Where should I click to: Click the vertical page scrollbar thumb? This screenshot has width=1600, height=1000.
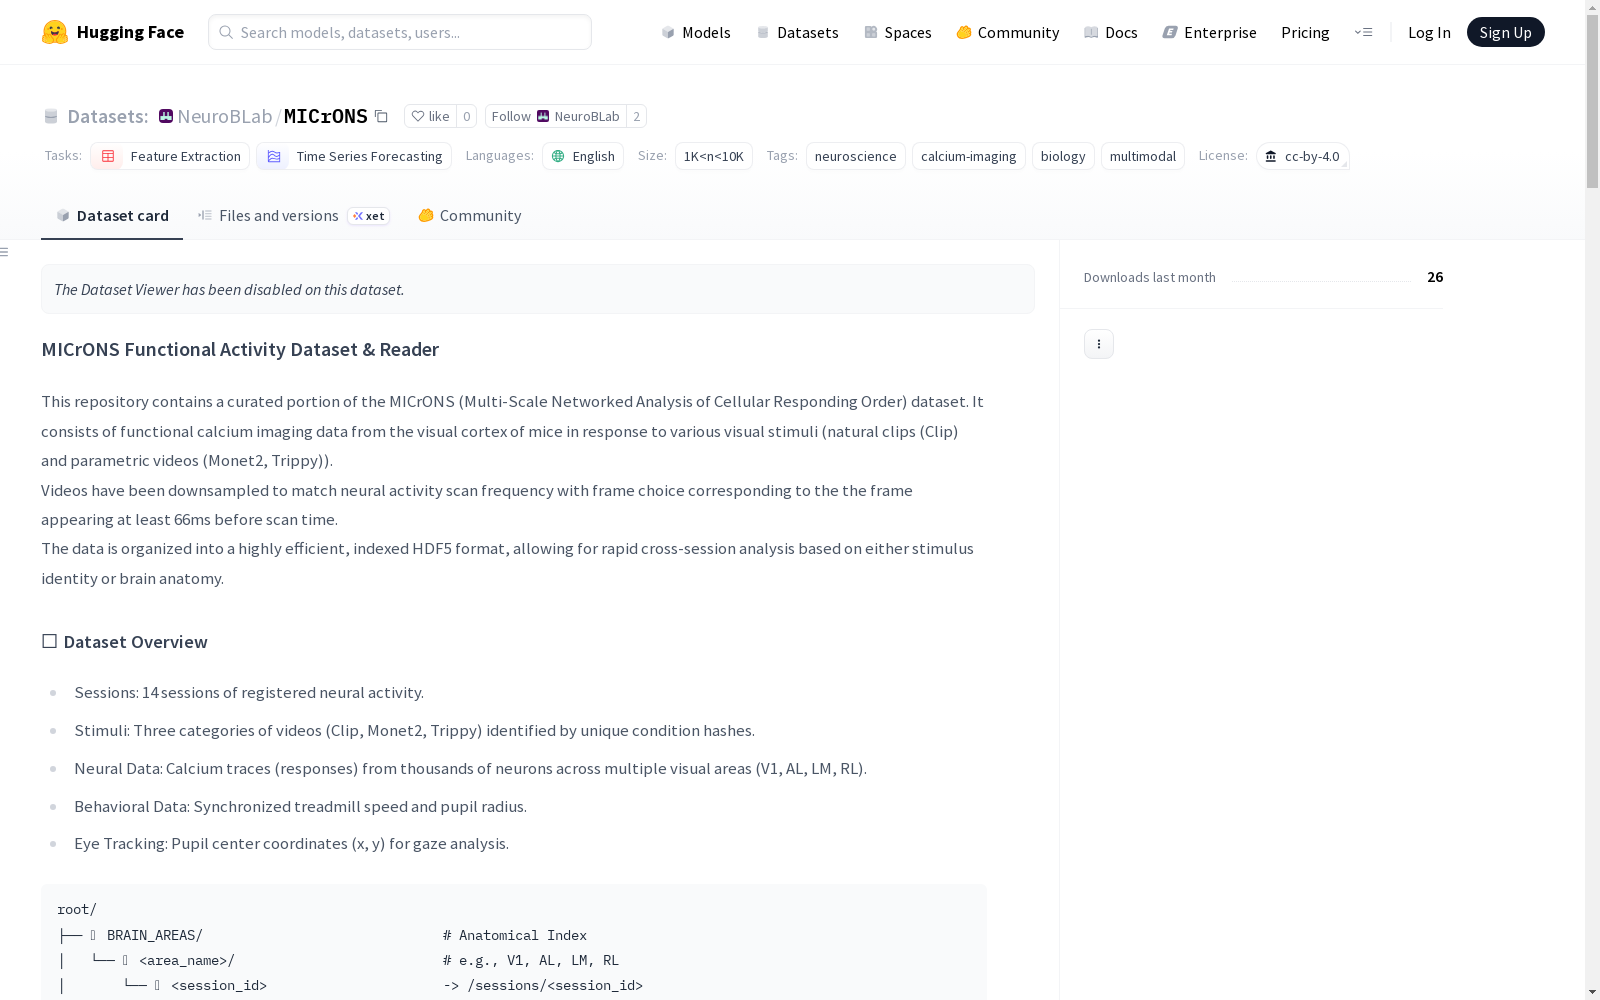pyautogui.click(x=1592, y=102)
